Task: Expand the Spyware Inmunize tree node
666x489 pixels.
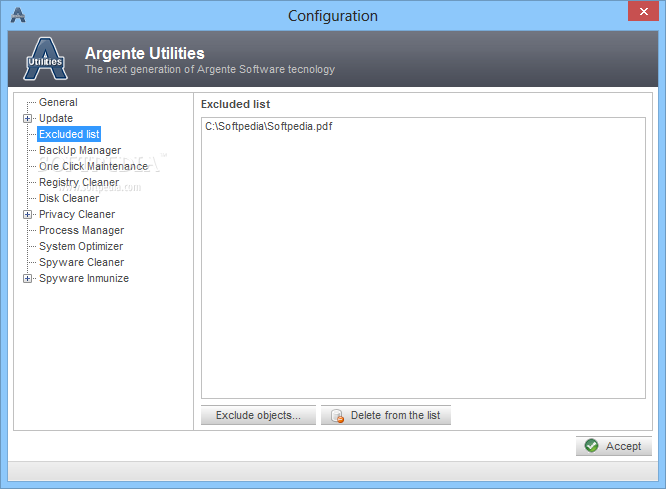Action: 27,279
